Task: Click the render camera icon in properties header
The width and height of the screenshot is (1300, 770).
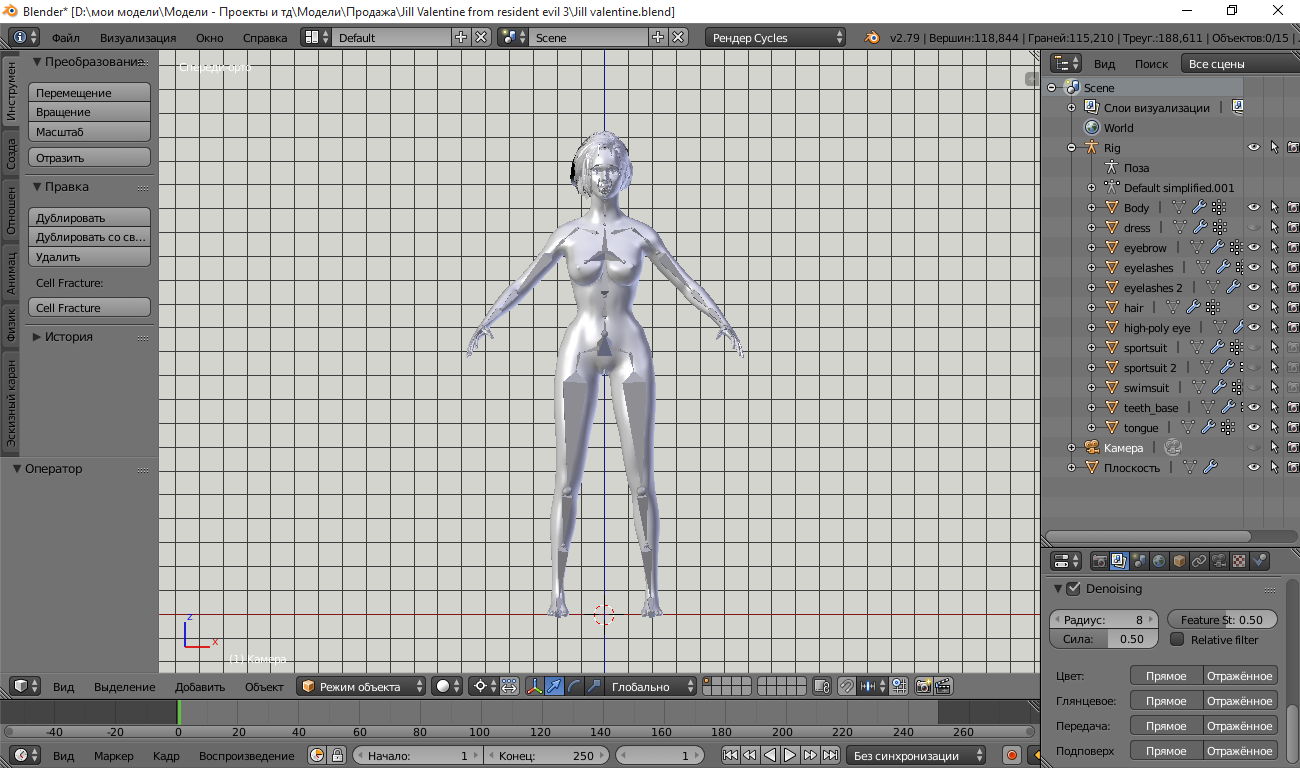Action: click(1100, 560)
